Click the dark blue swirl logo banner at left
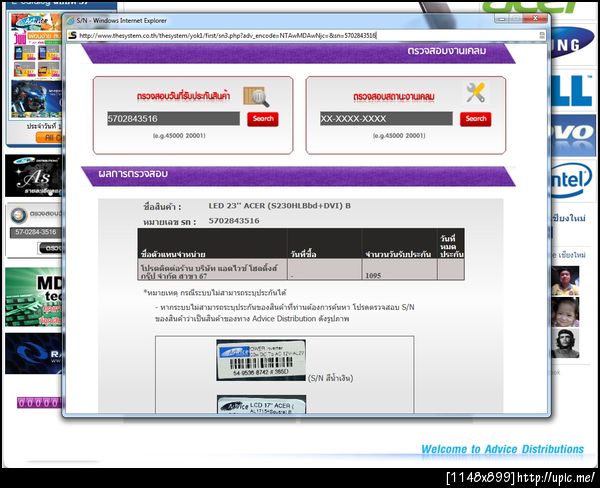The image size is (600, 488). click(34, 354)
